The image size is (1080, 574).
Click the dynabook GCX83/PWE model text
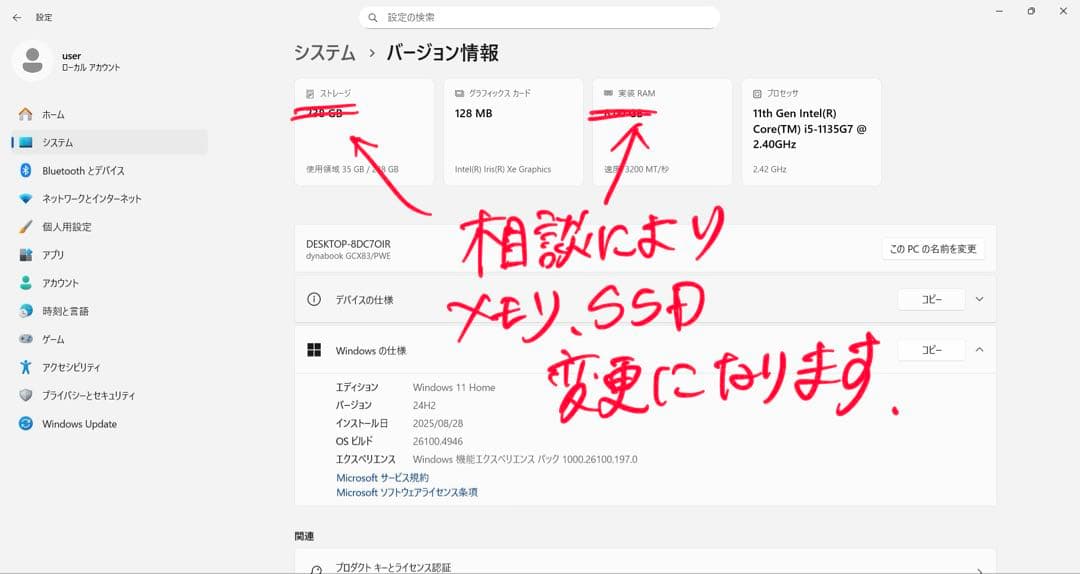point(349,256)
